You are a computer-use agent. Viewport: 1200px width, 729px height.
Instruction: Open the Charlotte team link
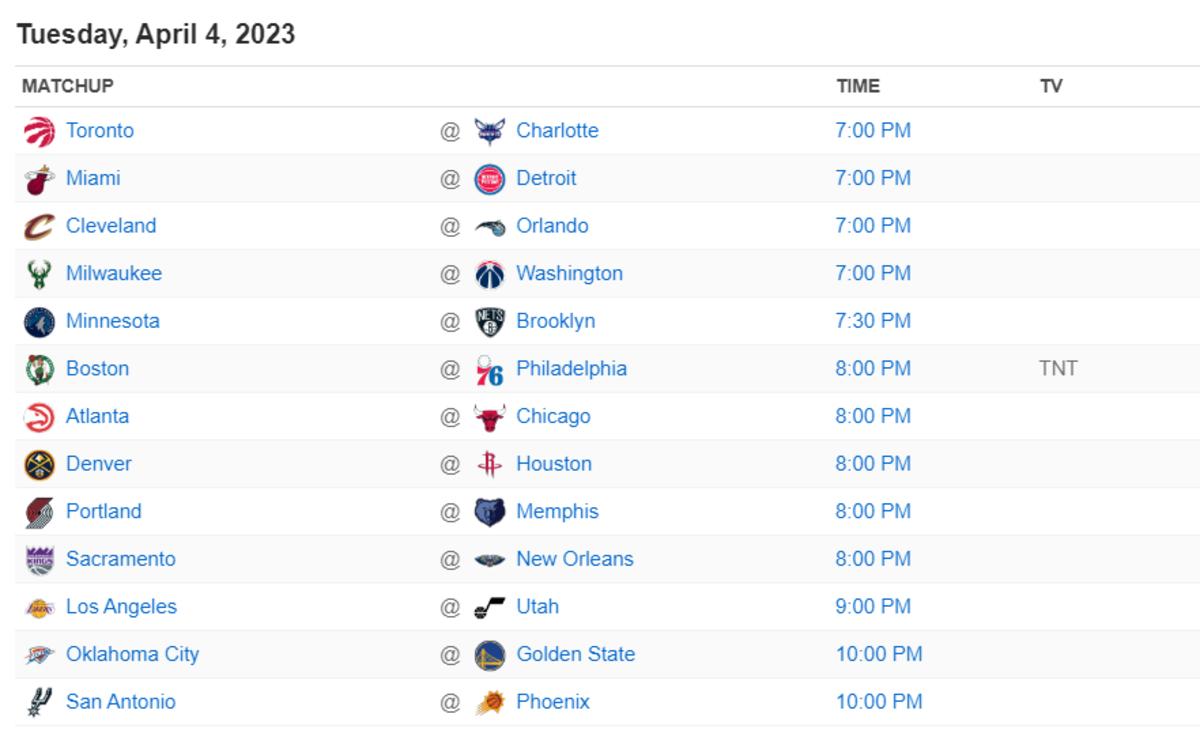point(557,130)
